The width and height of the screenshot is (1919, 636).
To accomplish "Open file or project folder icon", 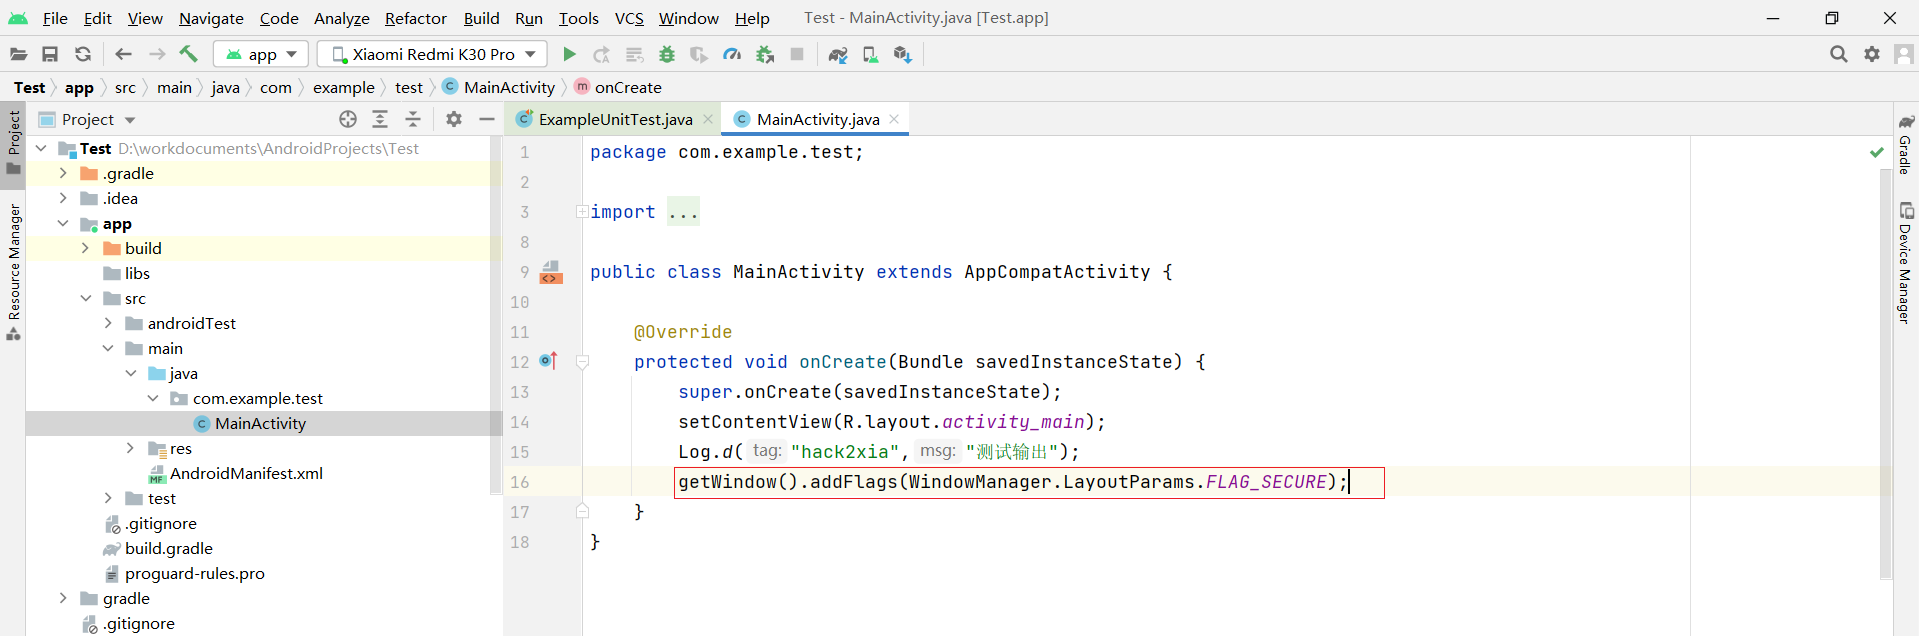I will click(x=18, y=54).
